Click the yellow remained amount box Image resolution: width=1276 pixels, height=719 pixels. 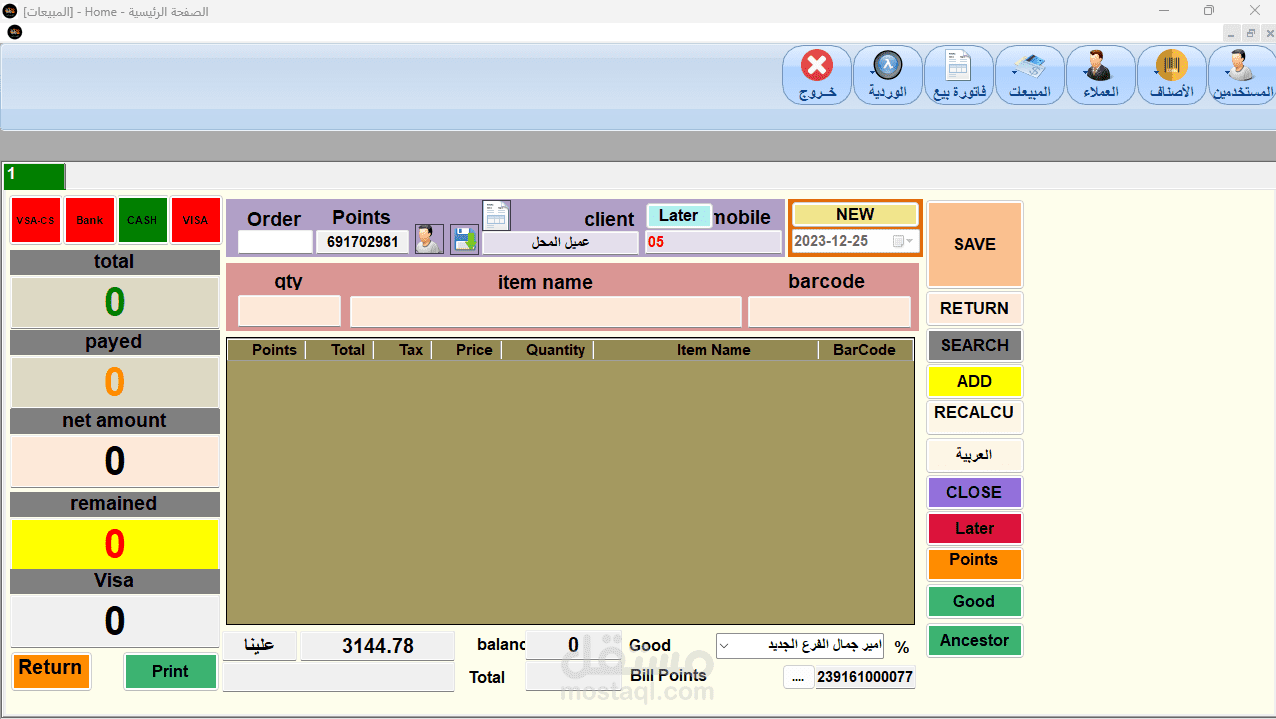tap(115, 544)
